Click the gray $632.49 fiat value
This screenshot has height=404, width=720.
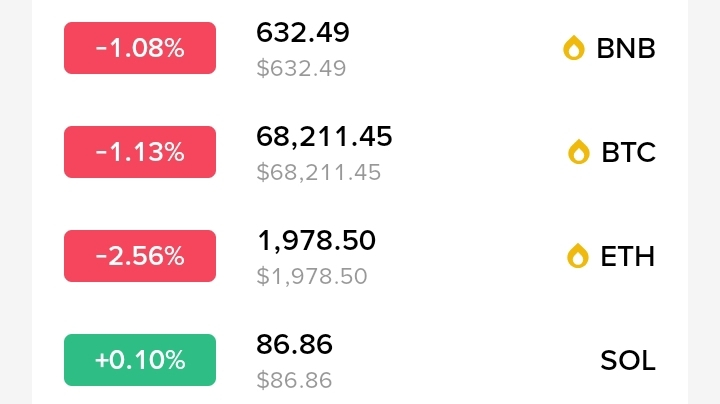[301, 68]
